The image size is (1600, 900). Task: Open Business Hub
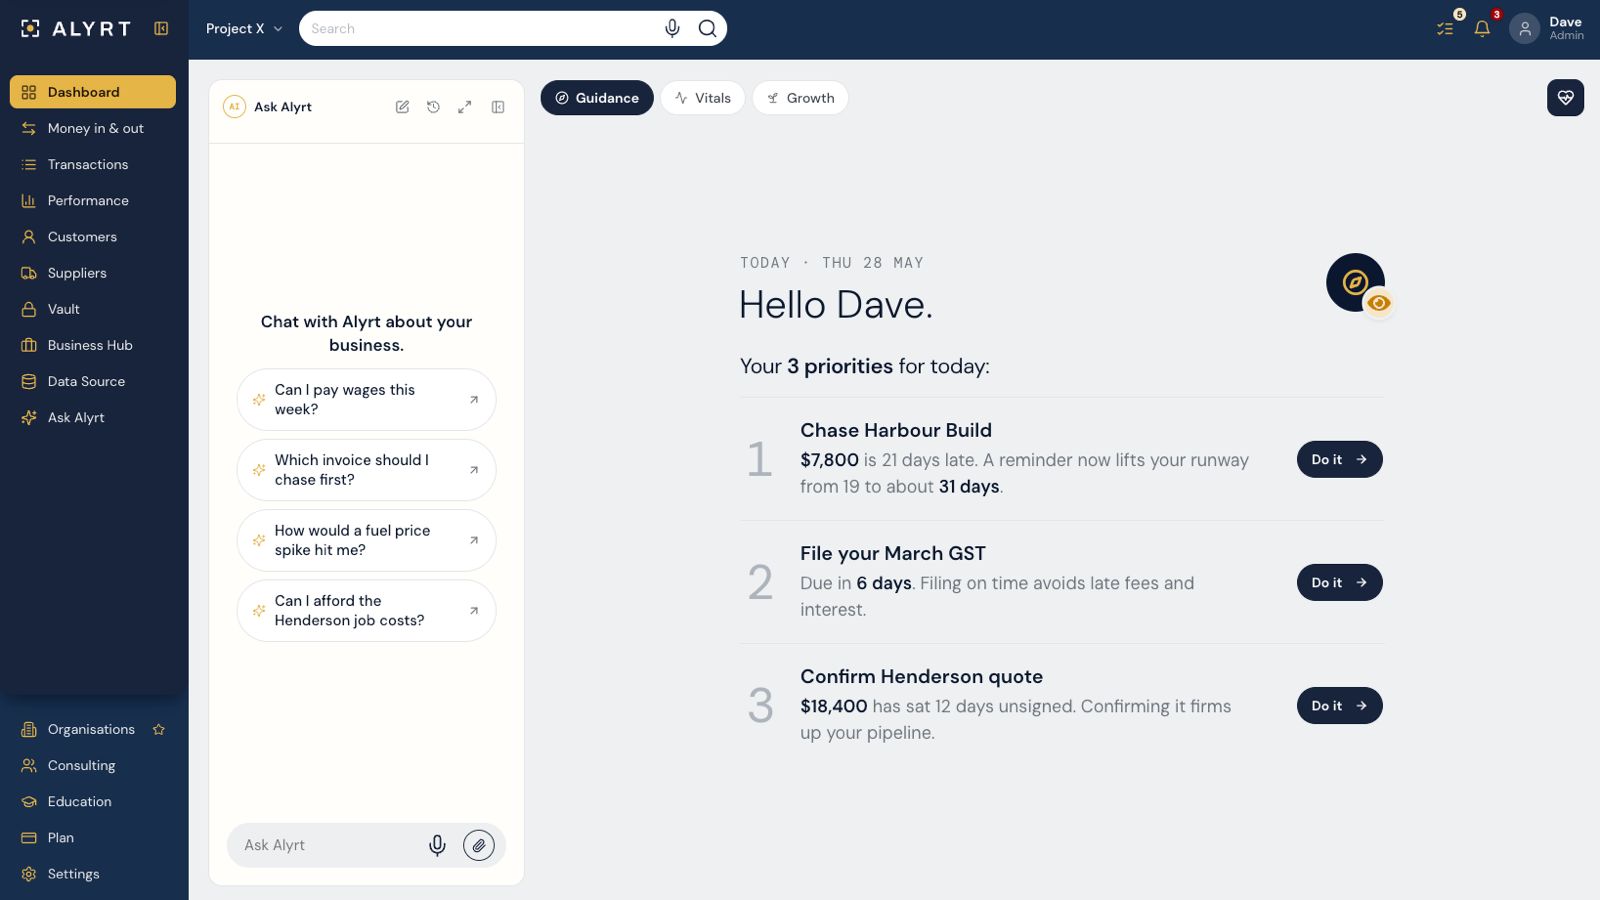[93, 345]
